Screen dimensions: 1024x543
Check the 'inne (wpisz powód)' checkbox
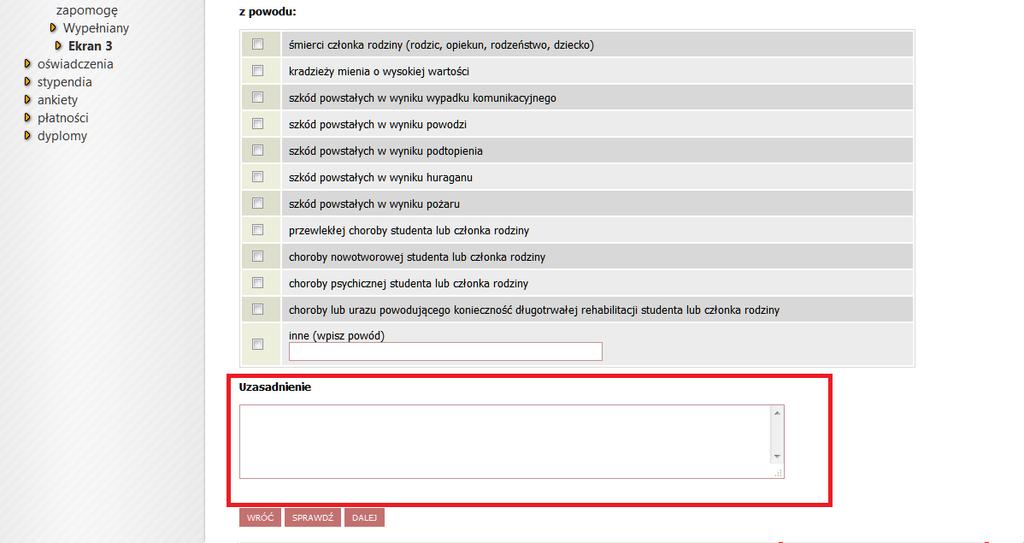coord(258,344)
